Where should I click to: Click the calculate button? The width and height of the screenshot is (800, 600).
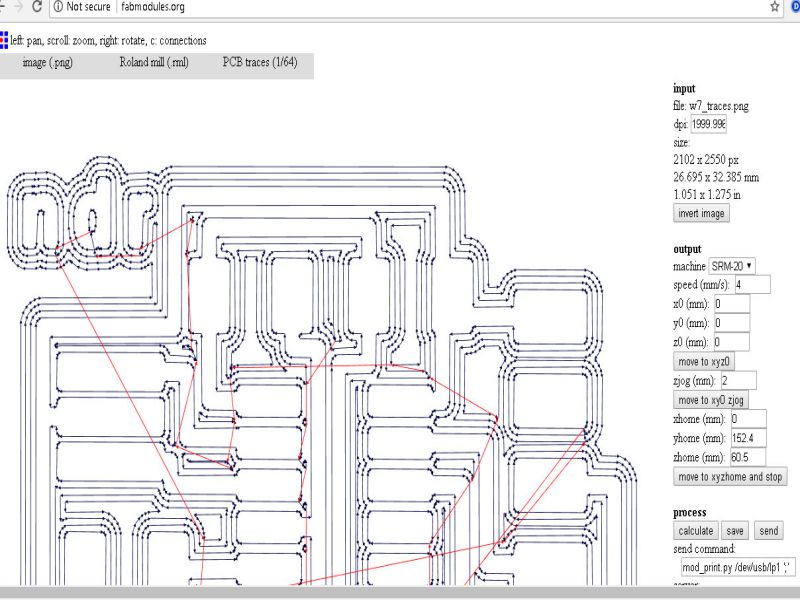point(696,531)
